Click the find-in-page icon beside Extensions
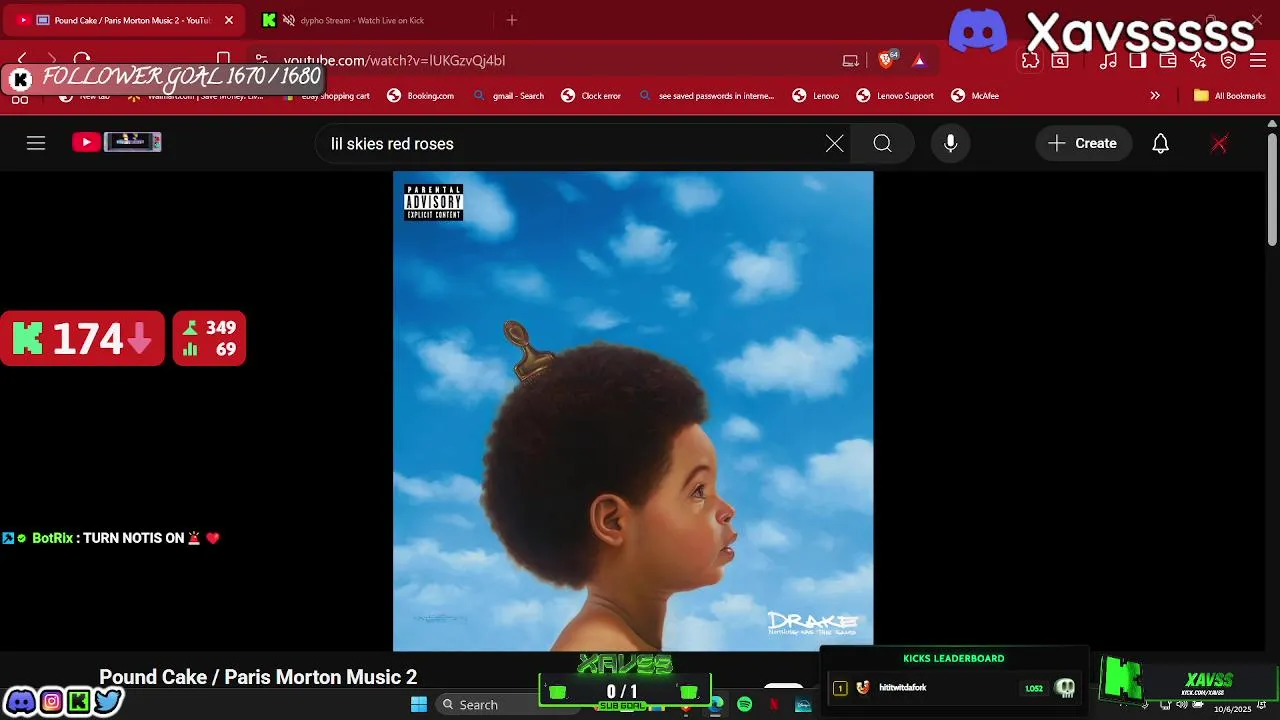Viewport: 1280px width, 720px height. pos(1060,61)
